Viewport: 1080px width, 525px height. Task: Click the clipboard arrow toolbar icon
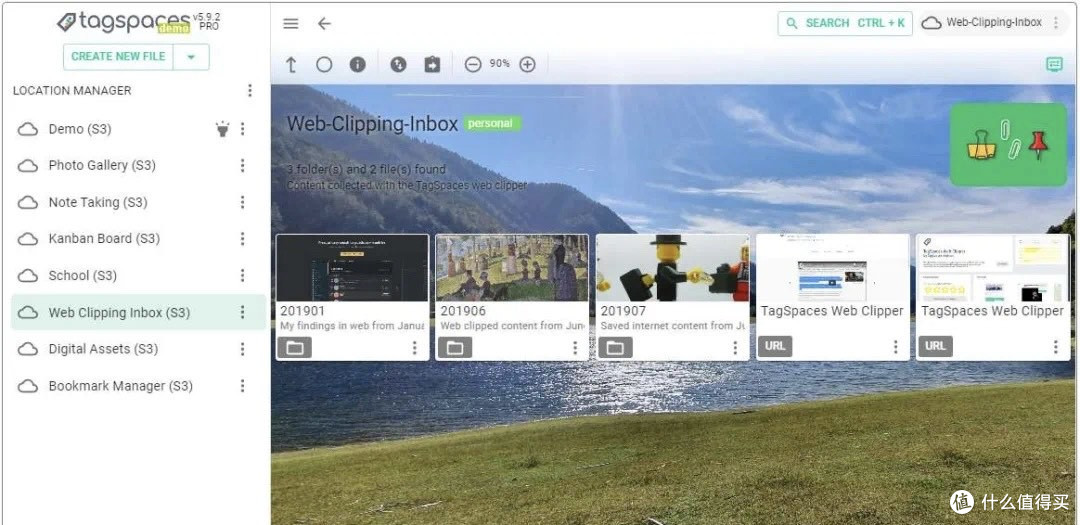pyautogui.click(x=432, y=65)
